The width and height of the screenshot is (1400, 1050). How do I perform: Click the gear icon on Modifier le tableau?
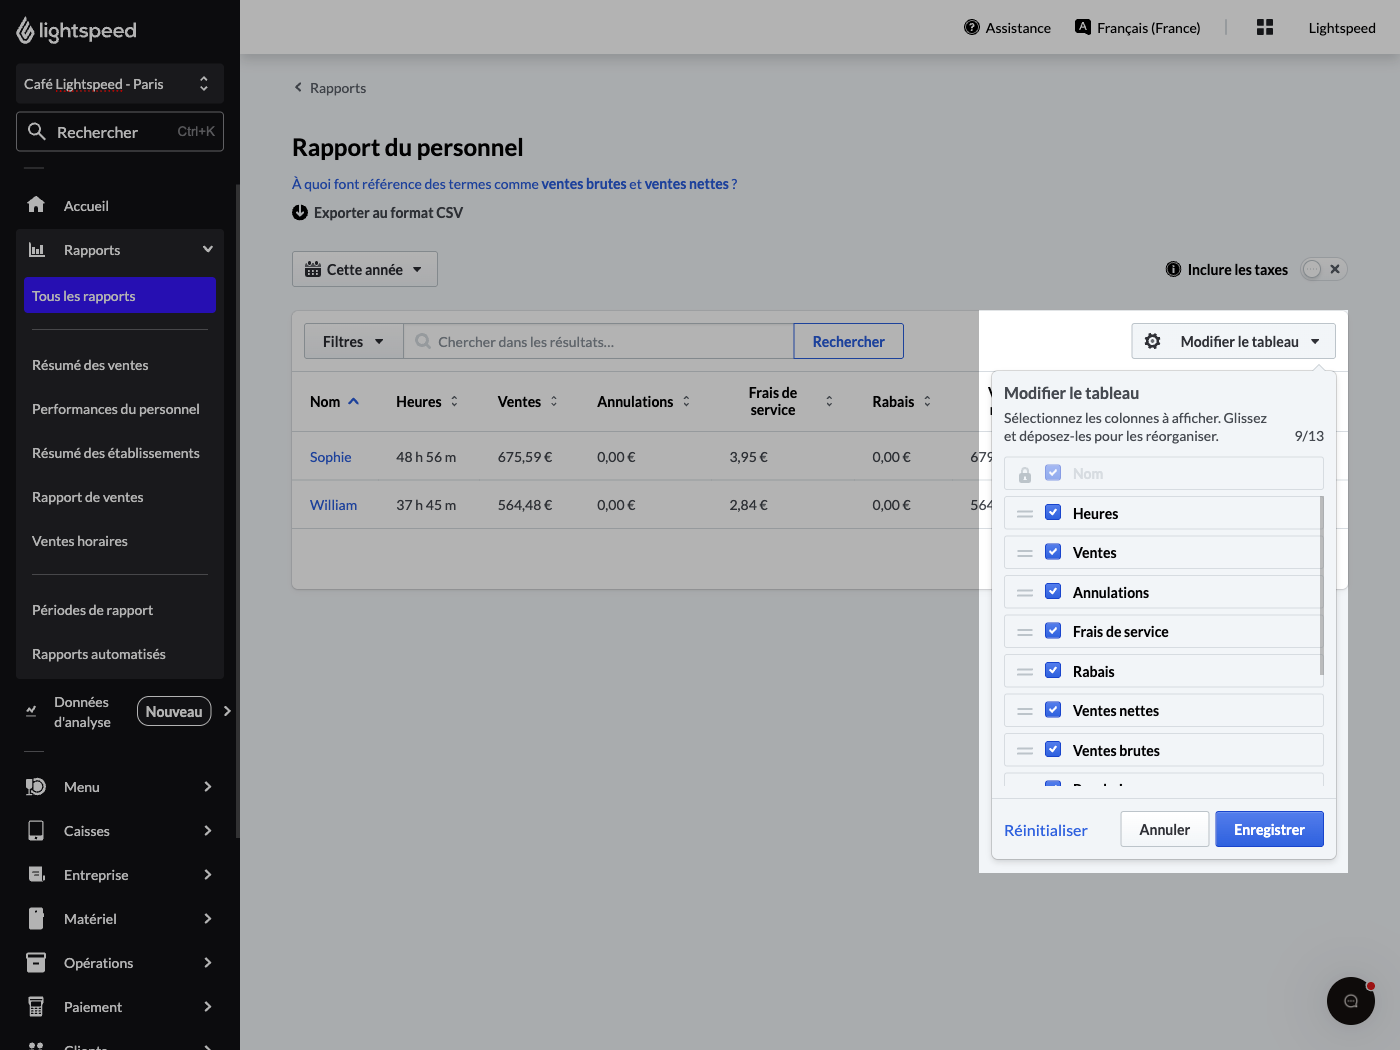[1153, 341]
